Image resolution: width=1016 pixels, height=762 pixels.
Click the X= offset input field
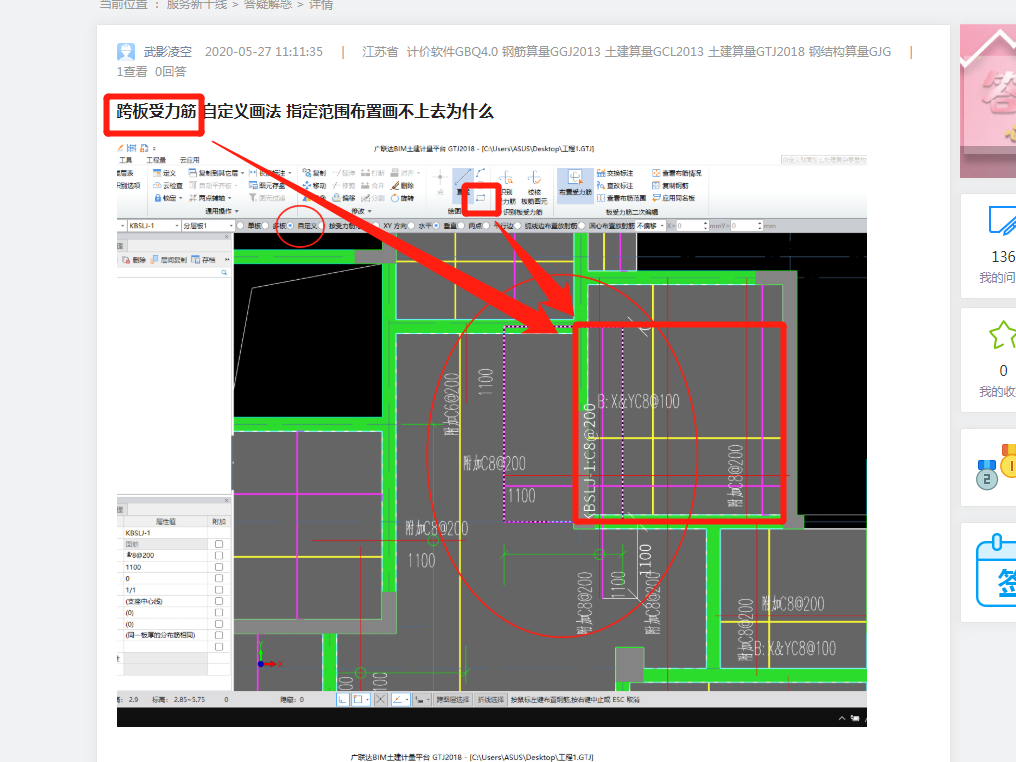pos(692,225)
